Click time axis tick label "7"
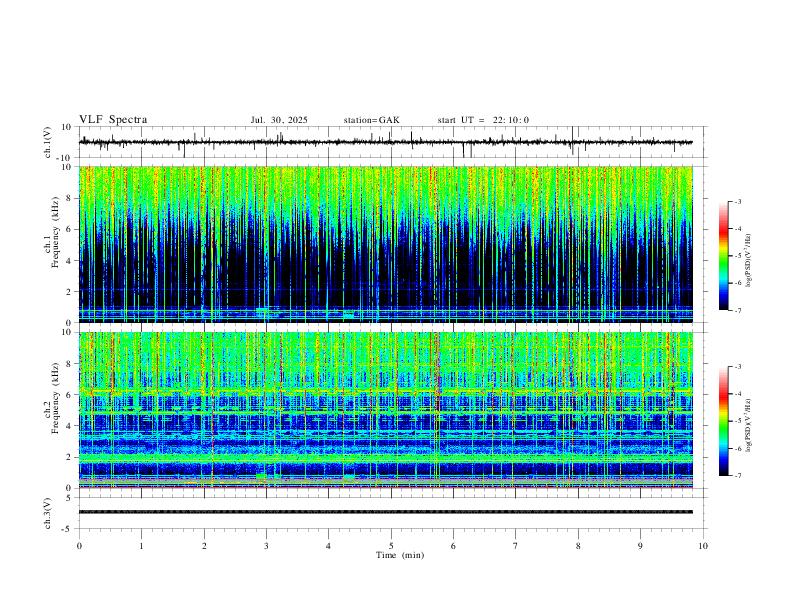792x612 pixels. (516, 546)
